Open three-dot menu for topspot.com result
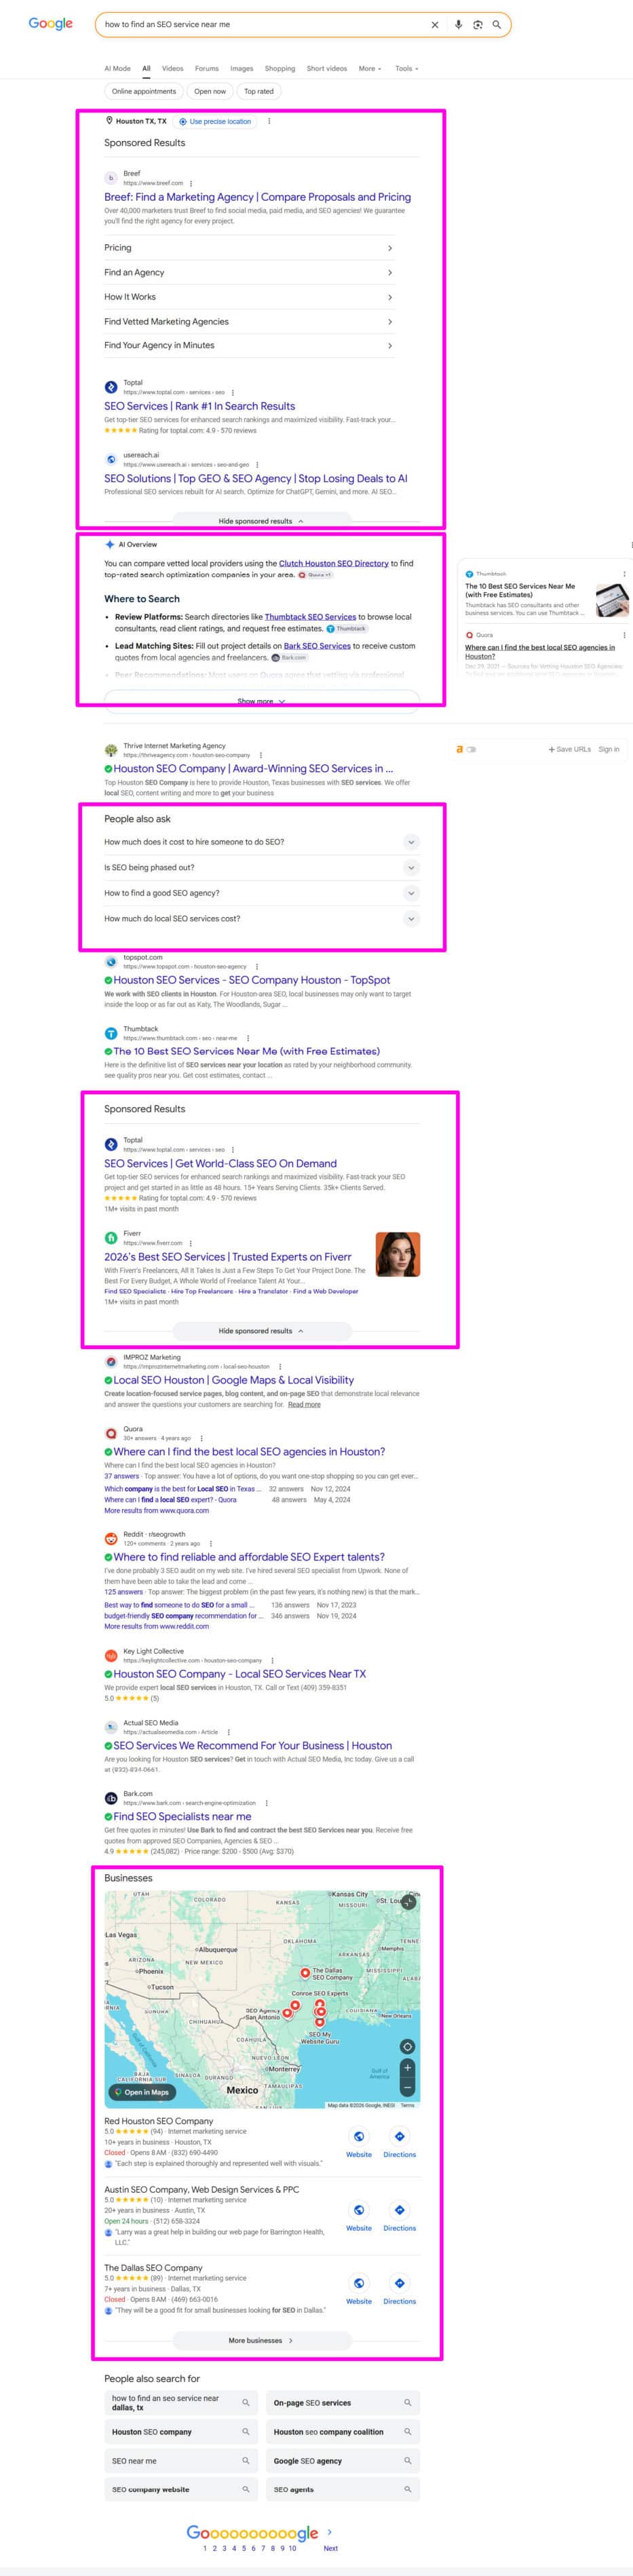Viewport: 633px width, 2576px height. 257,967
